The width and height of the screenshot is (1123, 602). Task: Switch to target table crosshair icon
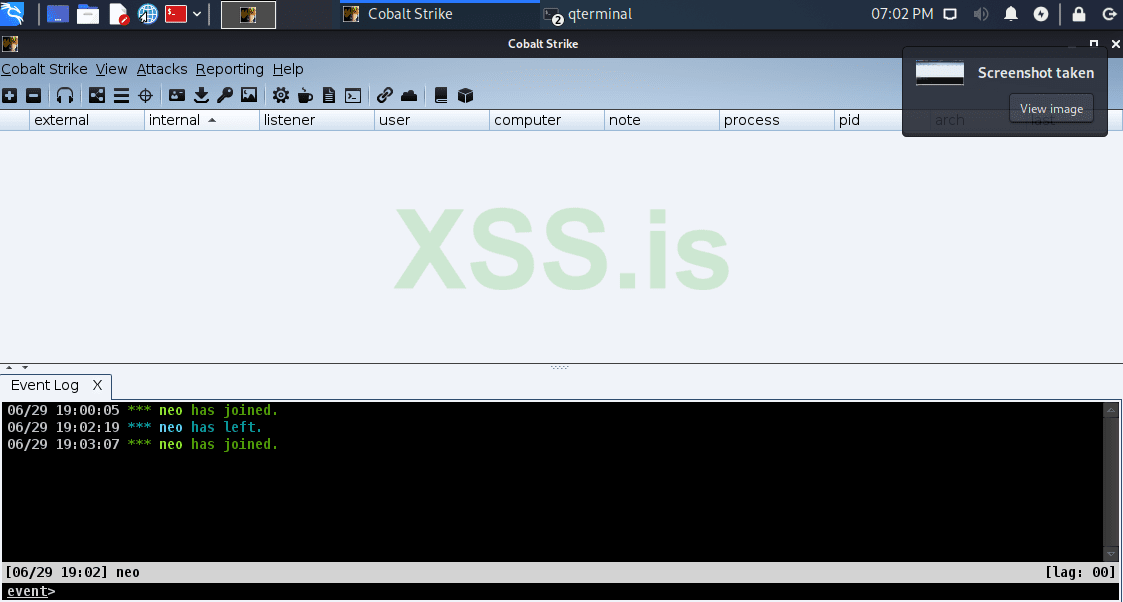coord(145,96)
